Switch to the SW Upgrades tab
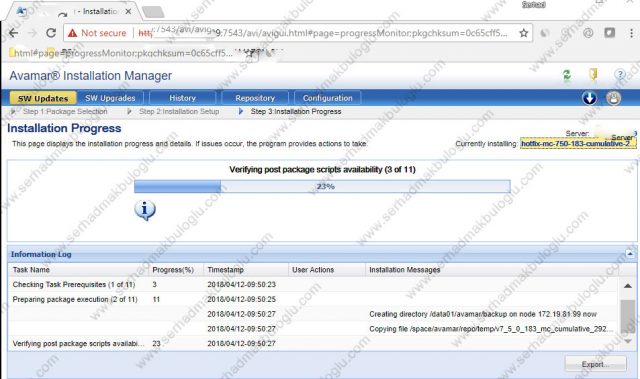This screenshot has width=640, height=379. click(110, 98)
